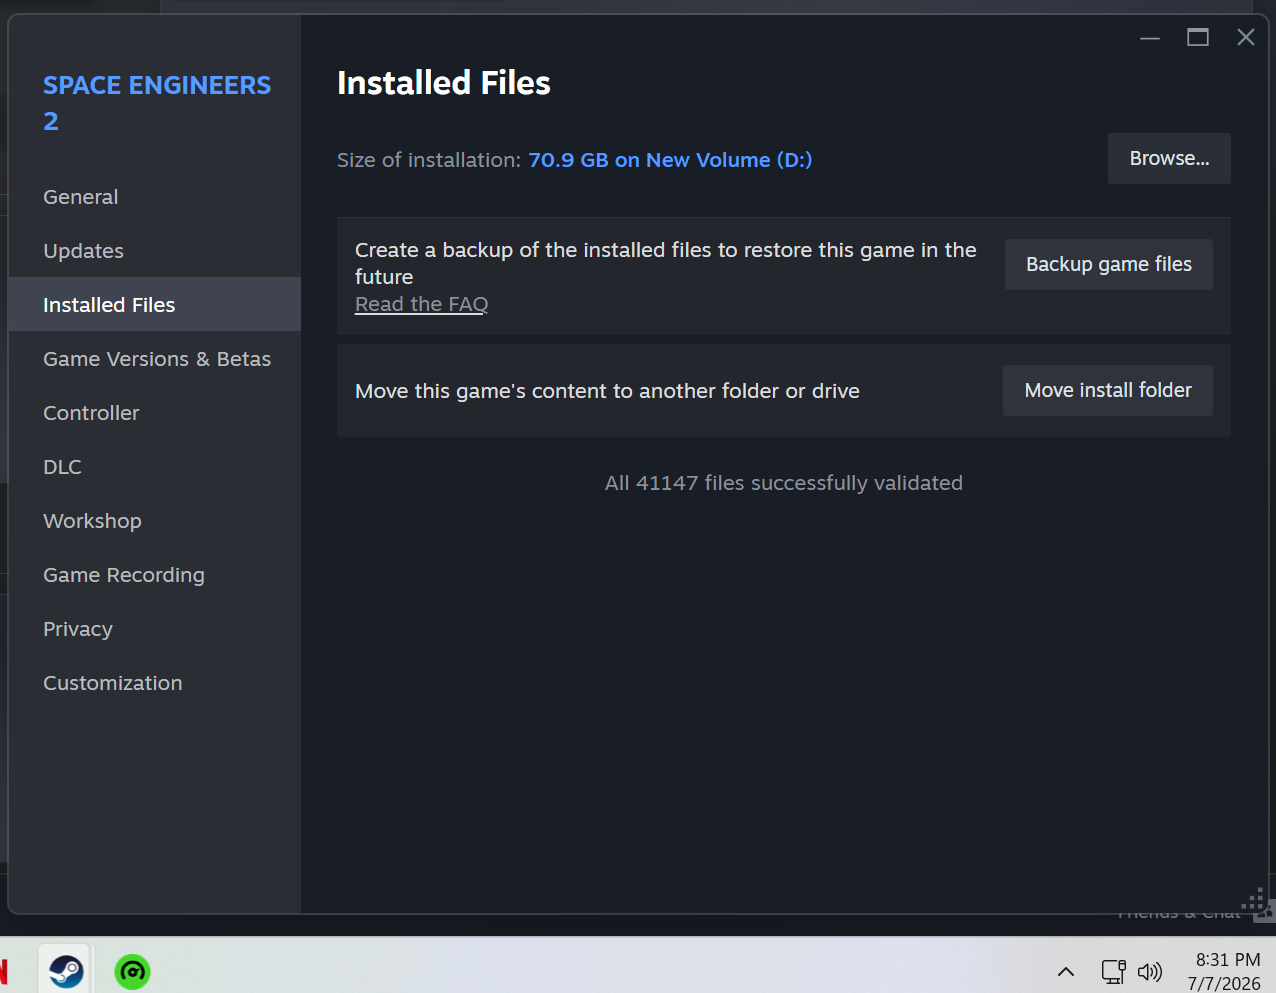Click the 70.9 GB on New Volume (D:) text

(x=670, y=160)
